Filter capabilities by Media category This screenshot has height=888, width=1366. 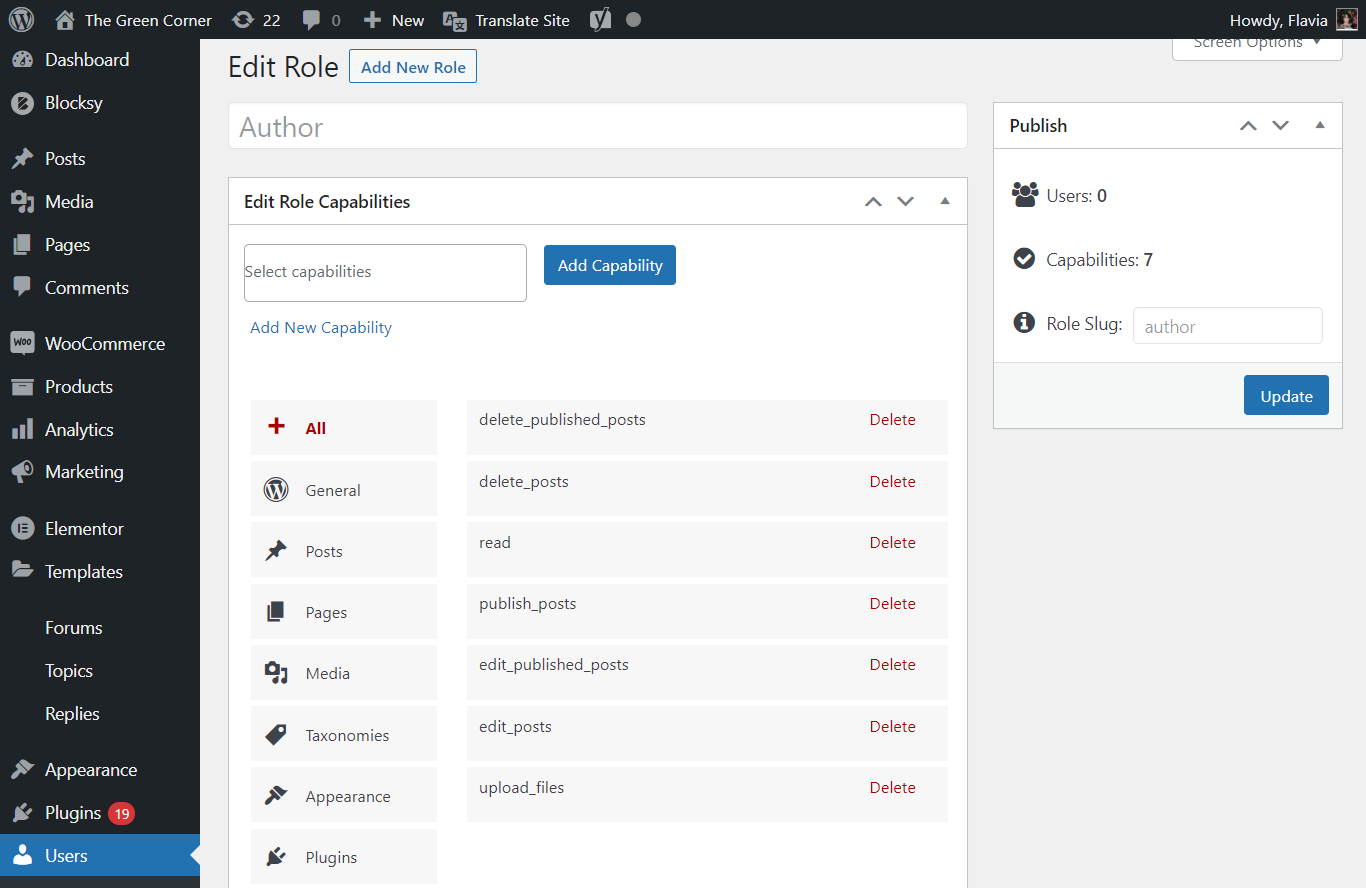pos(327,674)
